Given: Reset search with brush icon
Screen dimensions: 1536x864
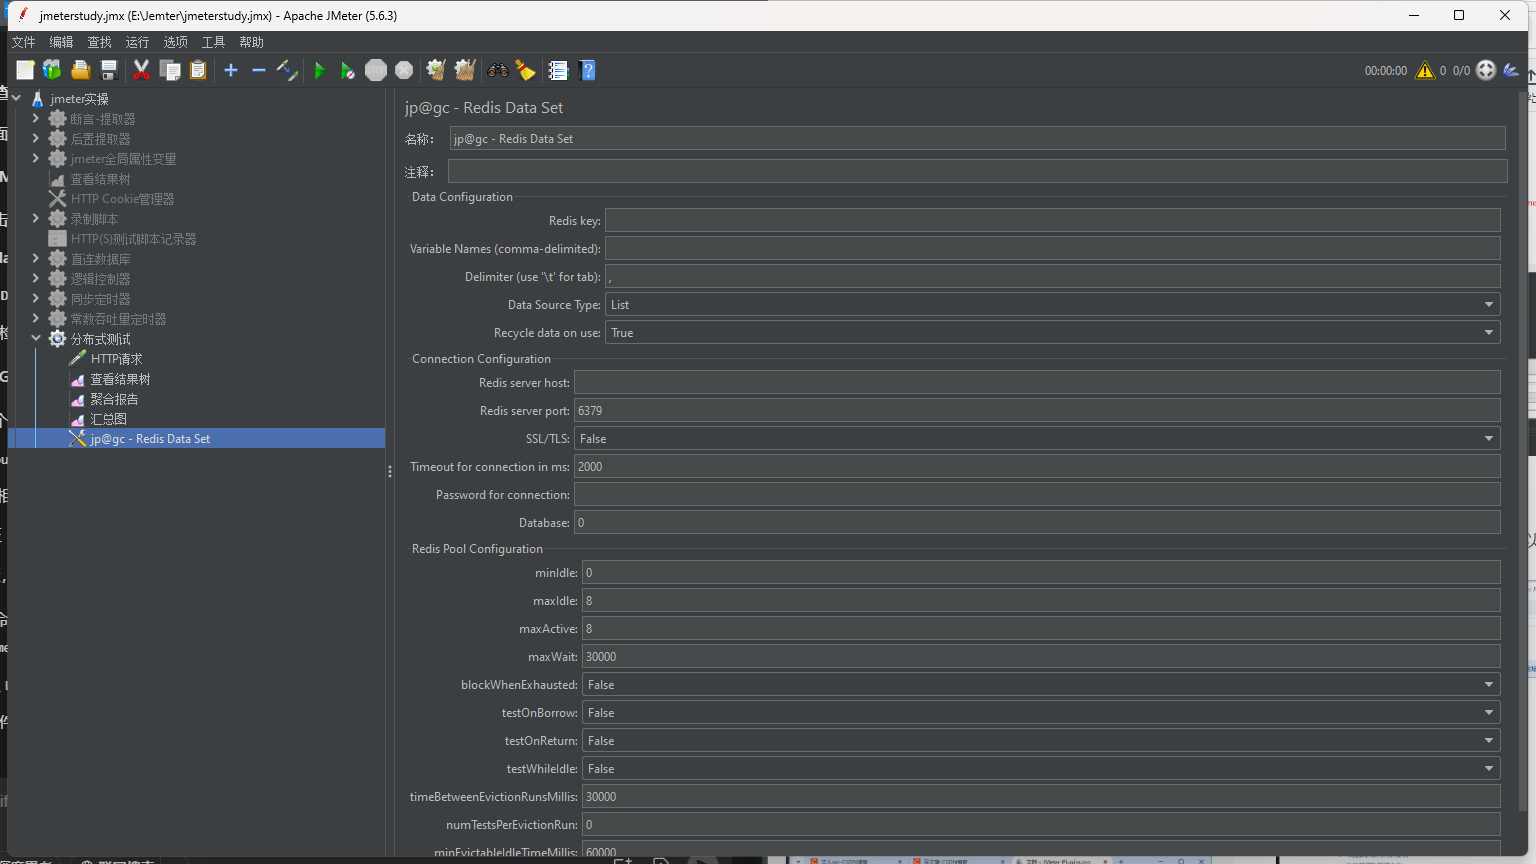Looking at the screenshot, I should coord(525,70).
